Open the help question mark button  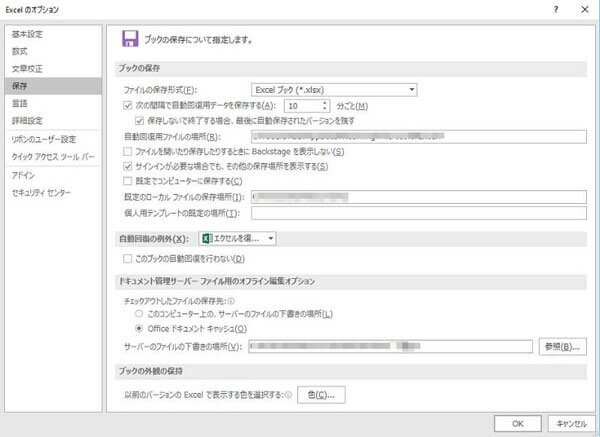[556, 10]
